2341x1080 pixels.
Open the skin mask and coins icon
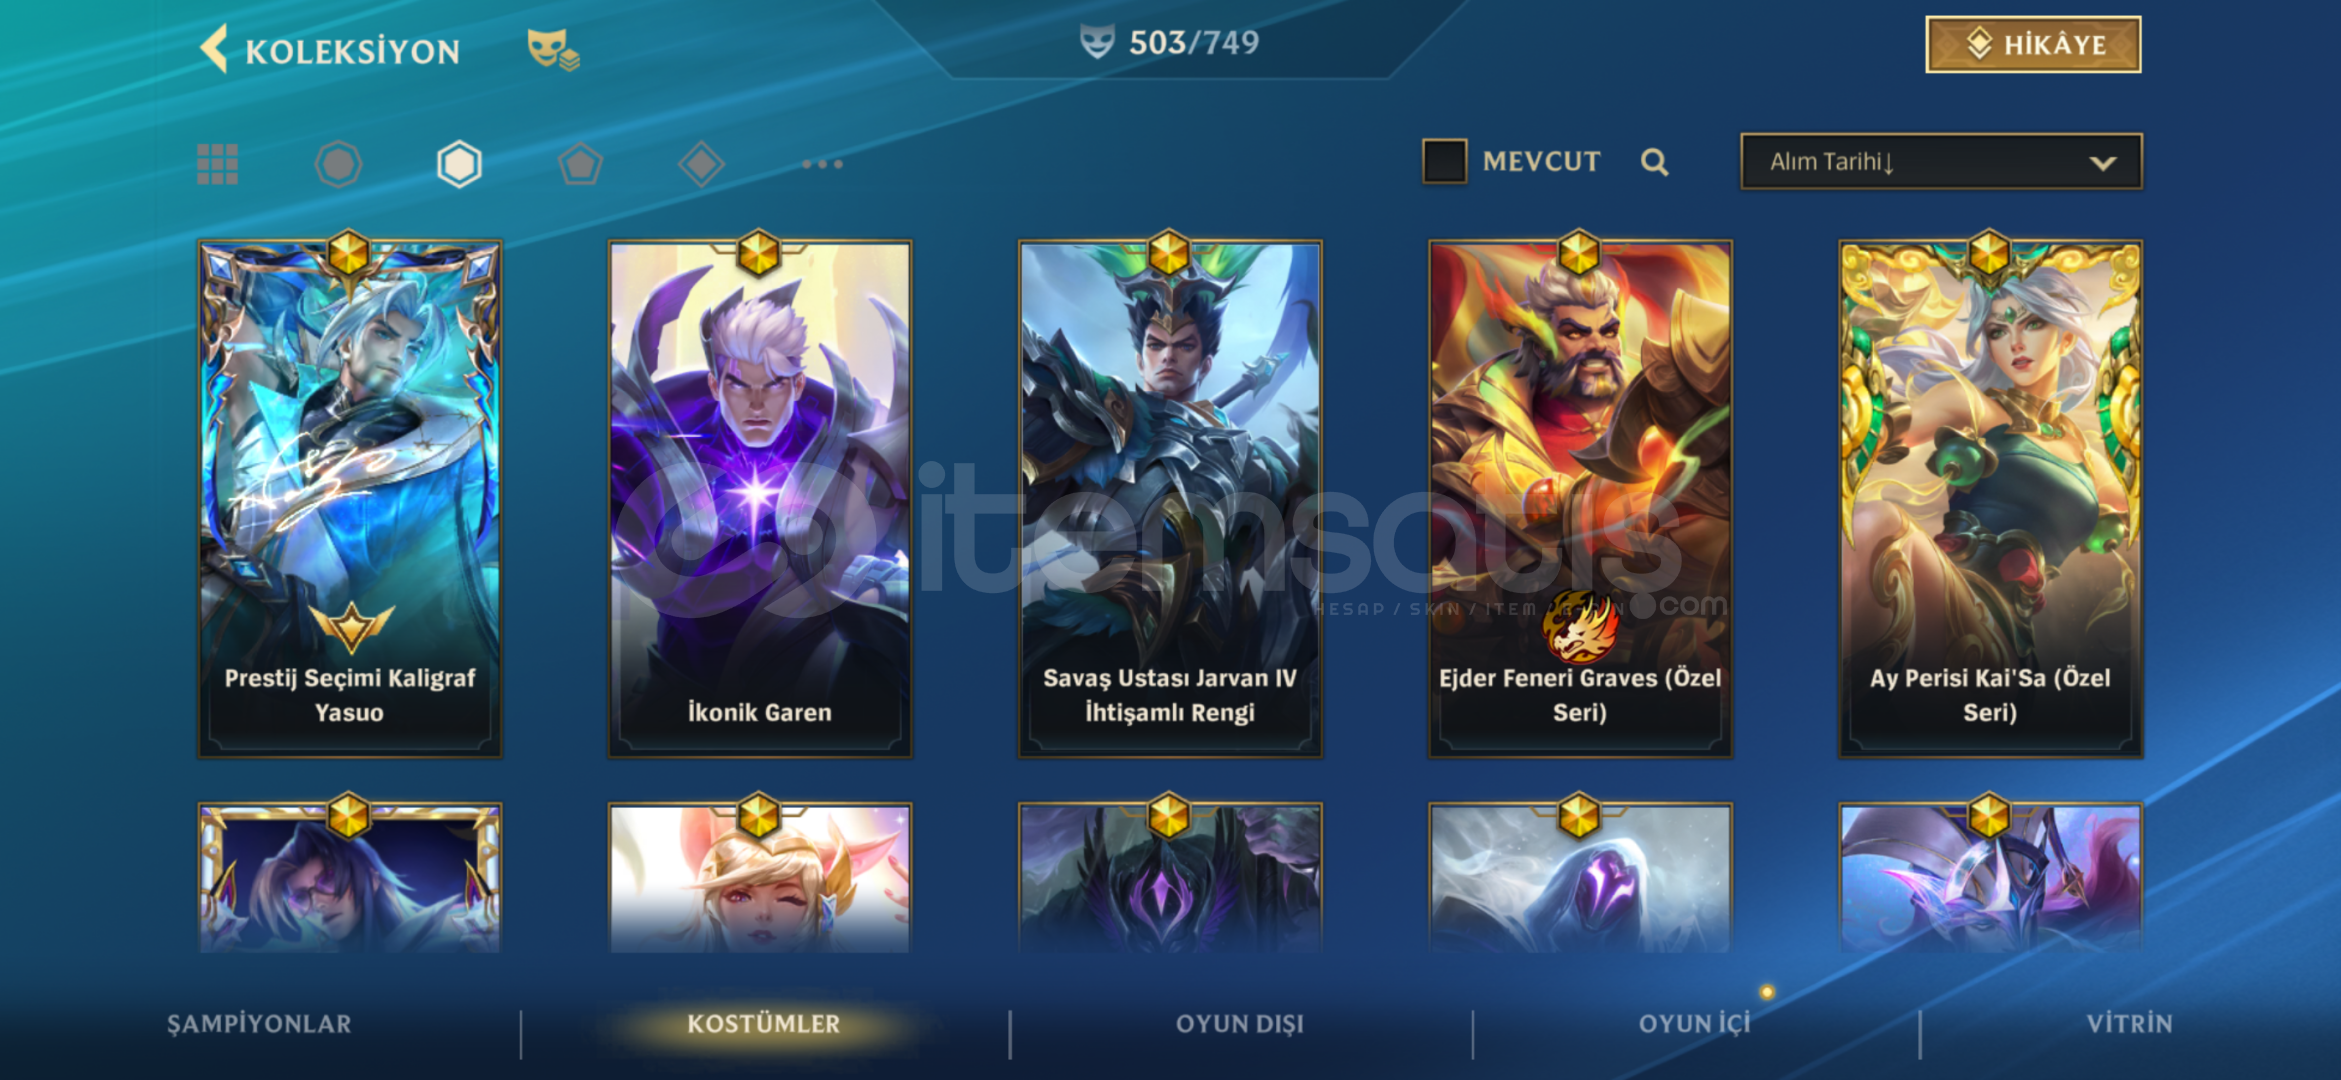tap(553, 49)
